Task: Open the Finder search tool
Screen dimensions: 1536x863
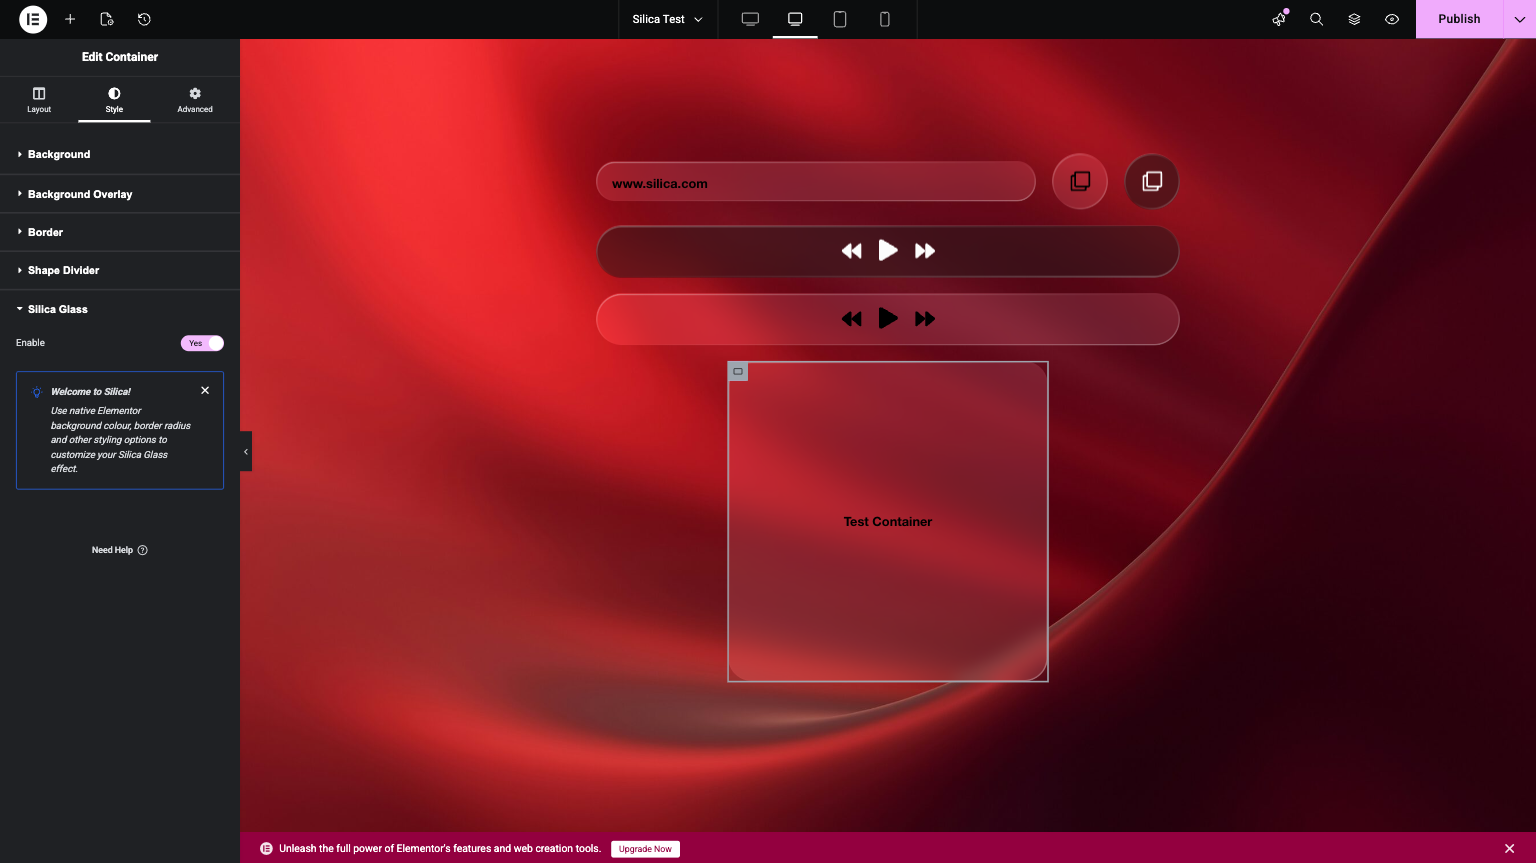Action: [1316, 19]
